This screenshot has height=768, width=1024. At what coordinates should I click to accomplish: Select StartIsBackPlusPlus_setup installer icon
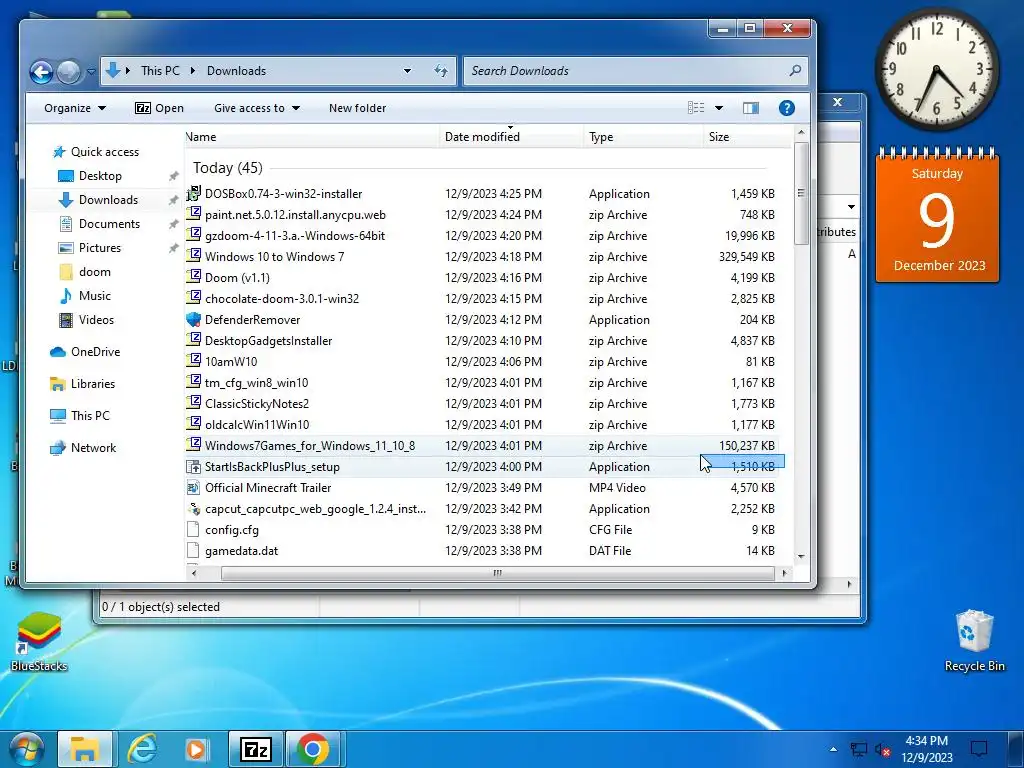(193, 466)
